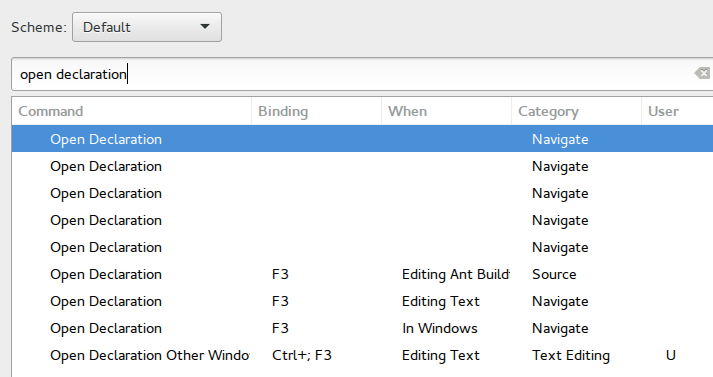Screen dimensions: 713x377
Task: Click the U marker in the User column
Action: 671,355
